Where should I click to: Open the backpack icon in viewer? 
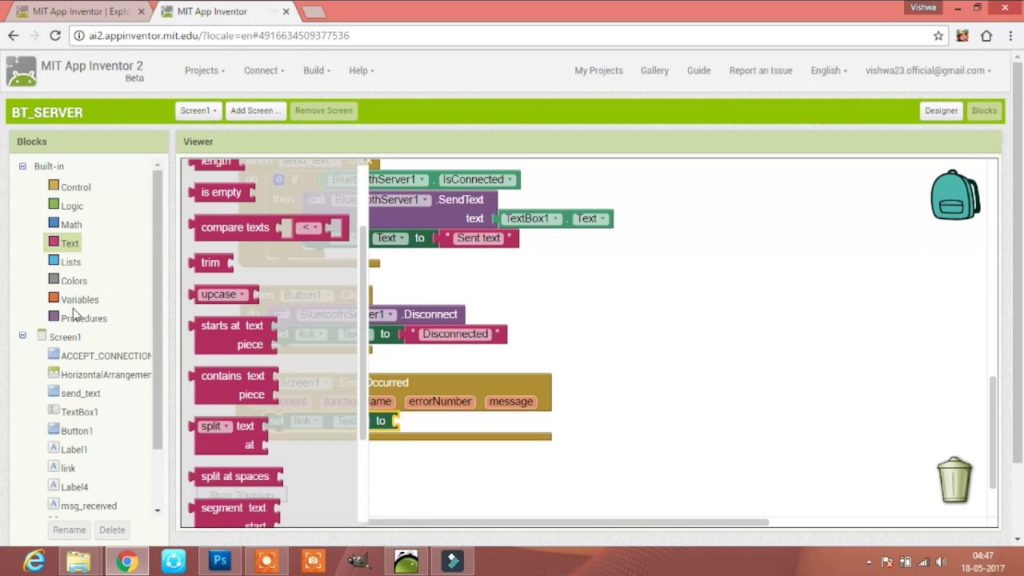tap(955, 195)
